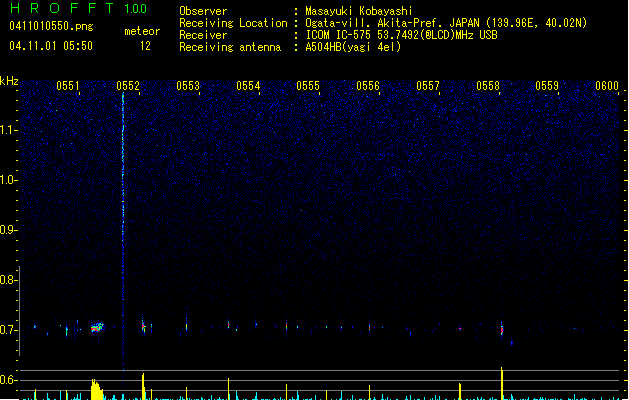629x400 pixels.
Task: Click the tall yellow intensity bar below 0558
Action: (502, 383)
